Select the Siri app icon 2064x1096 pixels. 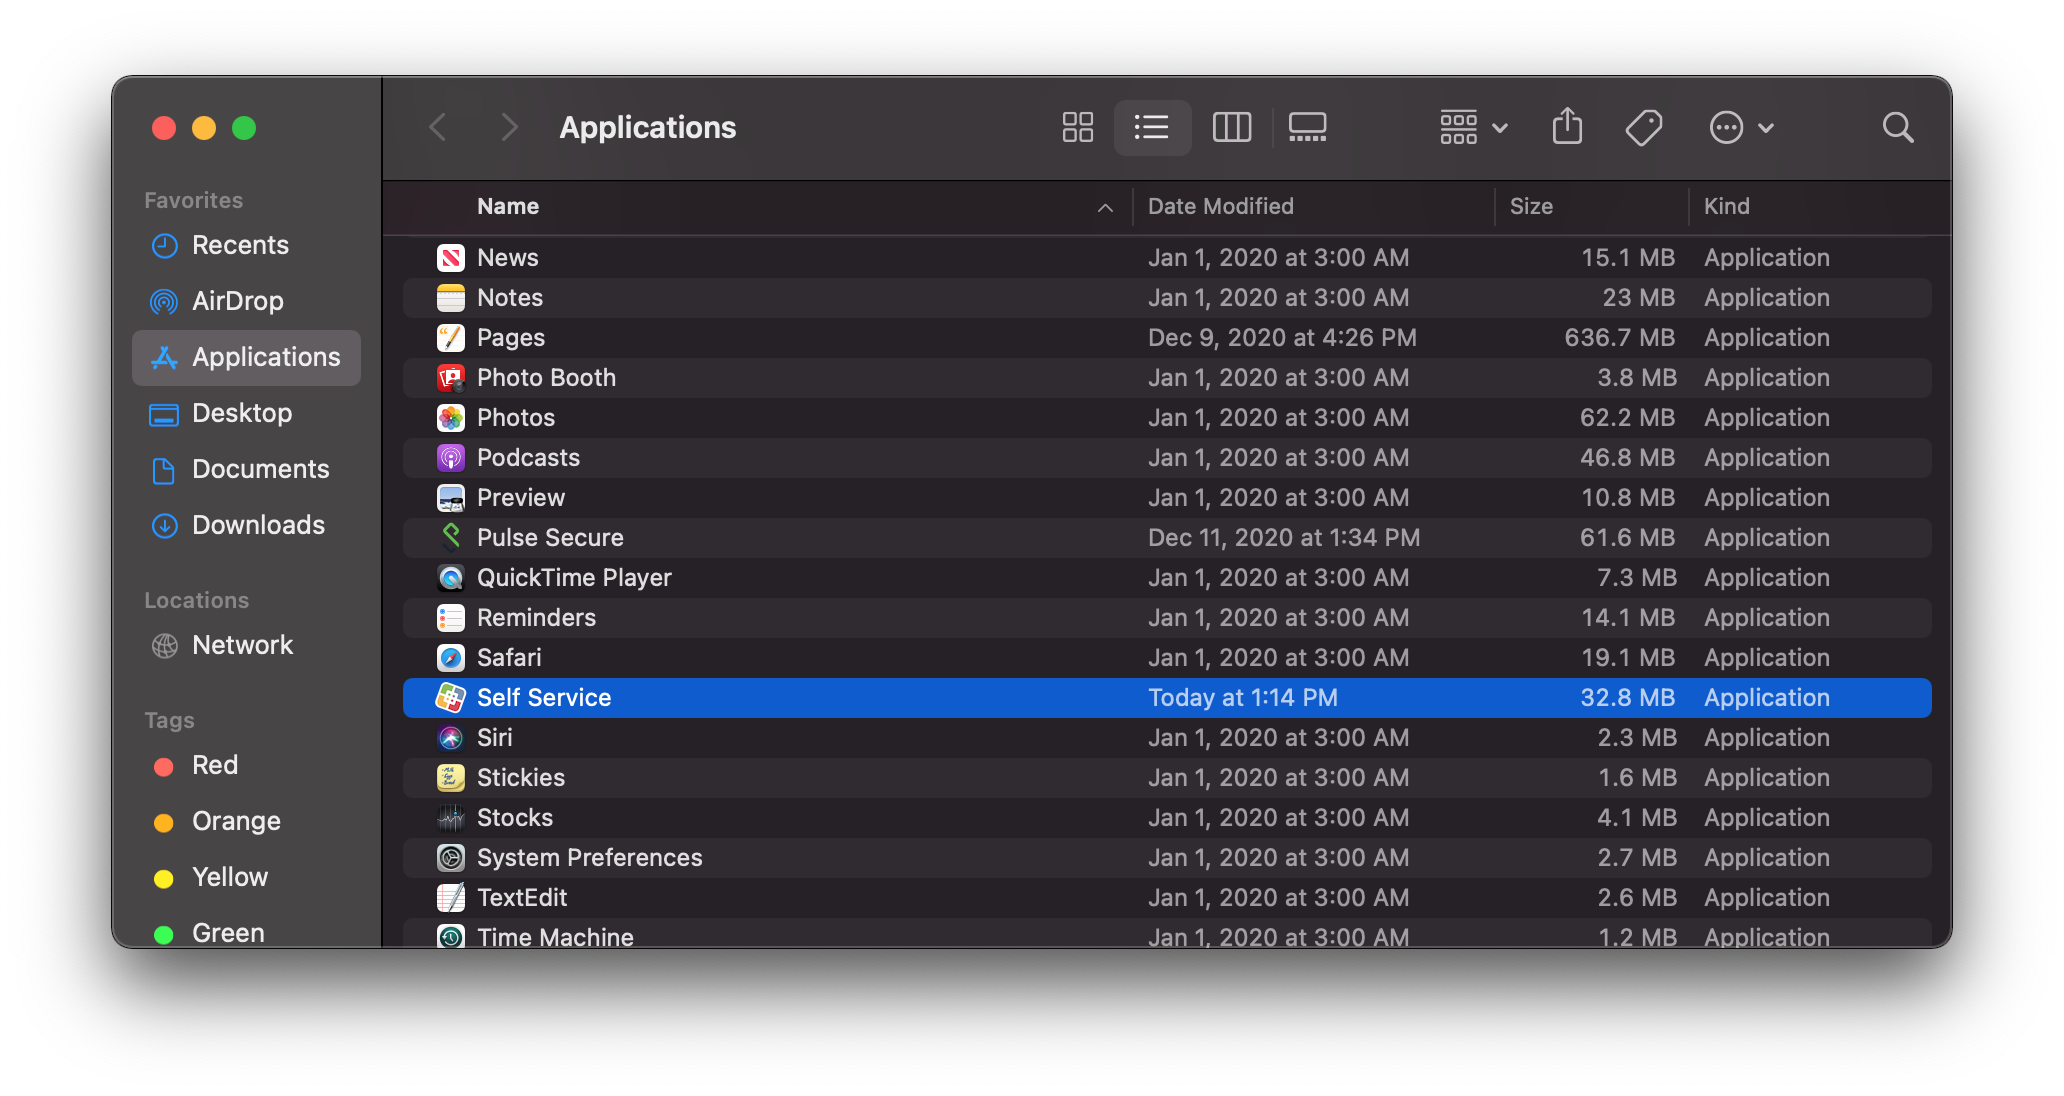click(x=451, y=738)
